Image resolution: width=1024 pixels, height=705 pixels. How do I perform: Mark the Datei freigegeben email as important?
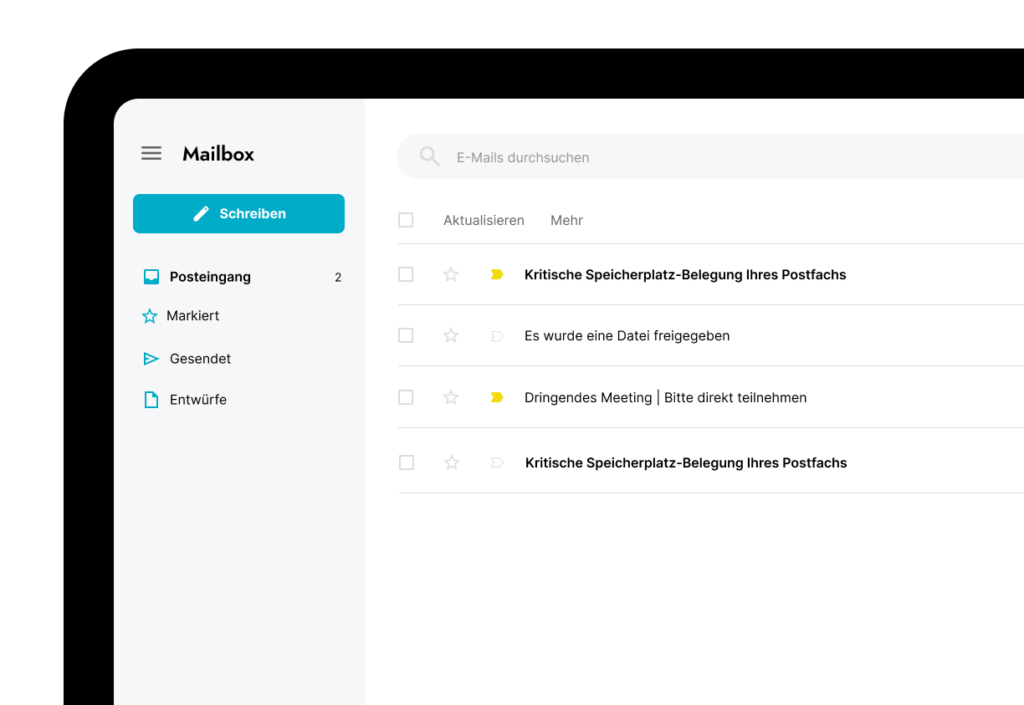[497, 336]
